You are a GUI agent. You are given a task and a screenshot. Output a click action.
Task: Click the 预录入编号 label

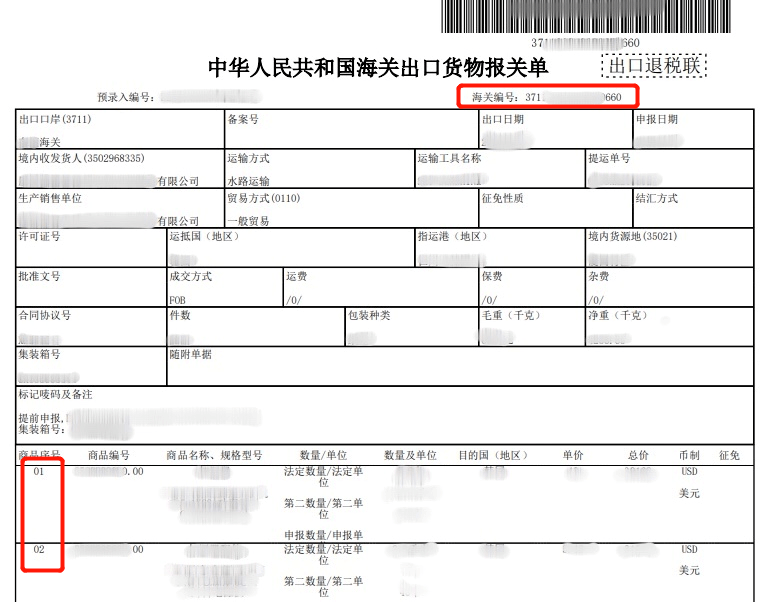[x=126, y=97]
